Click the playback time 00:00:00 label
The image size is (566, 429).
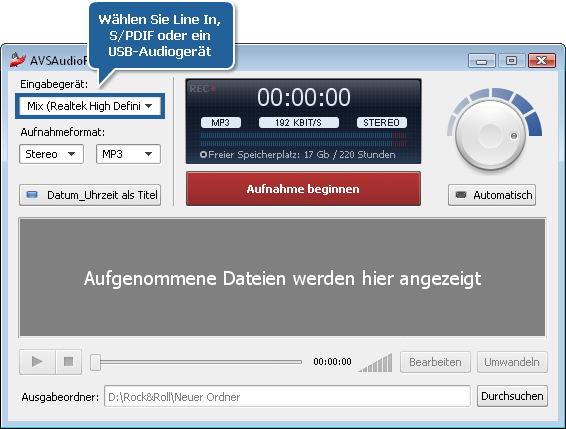332,362
